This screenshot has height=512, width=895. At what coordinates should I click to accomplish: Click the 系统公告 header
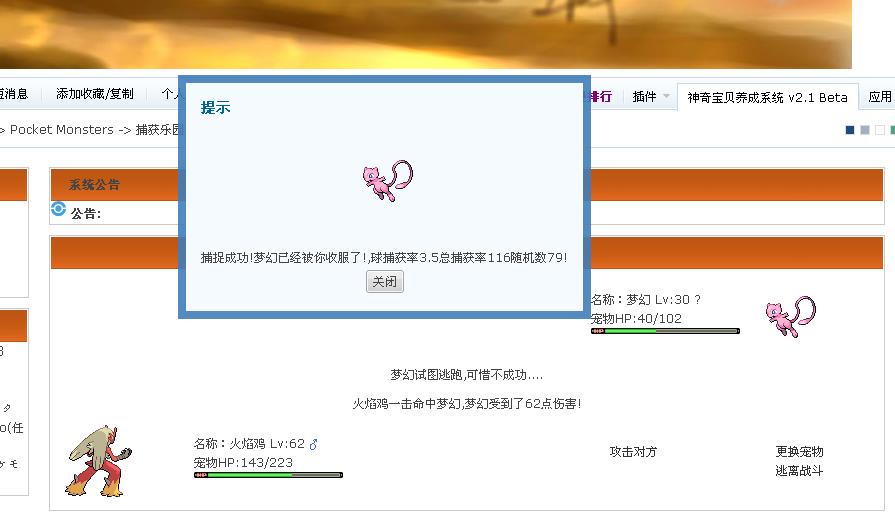(x=94, y=184)
